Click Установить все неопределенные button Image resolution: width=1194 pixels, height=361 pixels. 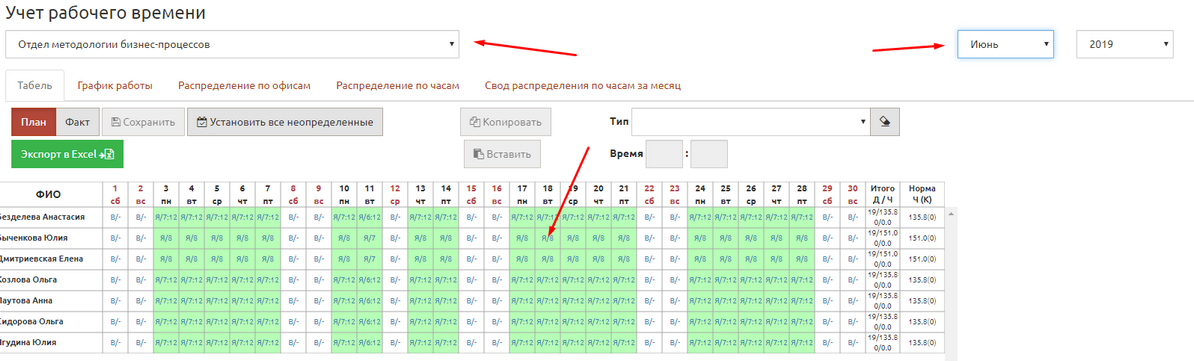tap(285, 122)
